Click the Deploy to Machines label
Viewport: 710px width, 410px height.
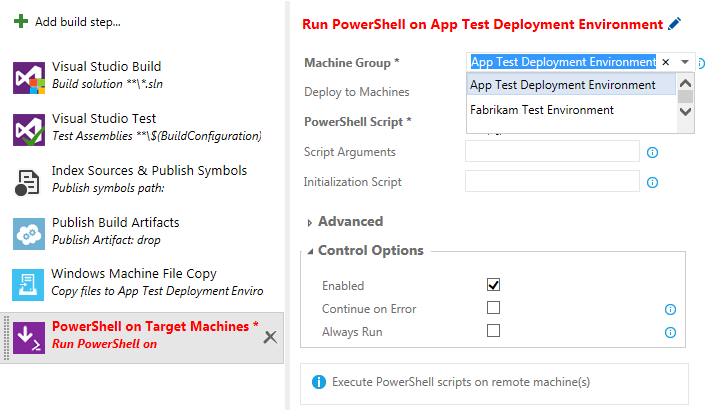click(x=356, y=92)
